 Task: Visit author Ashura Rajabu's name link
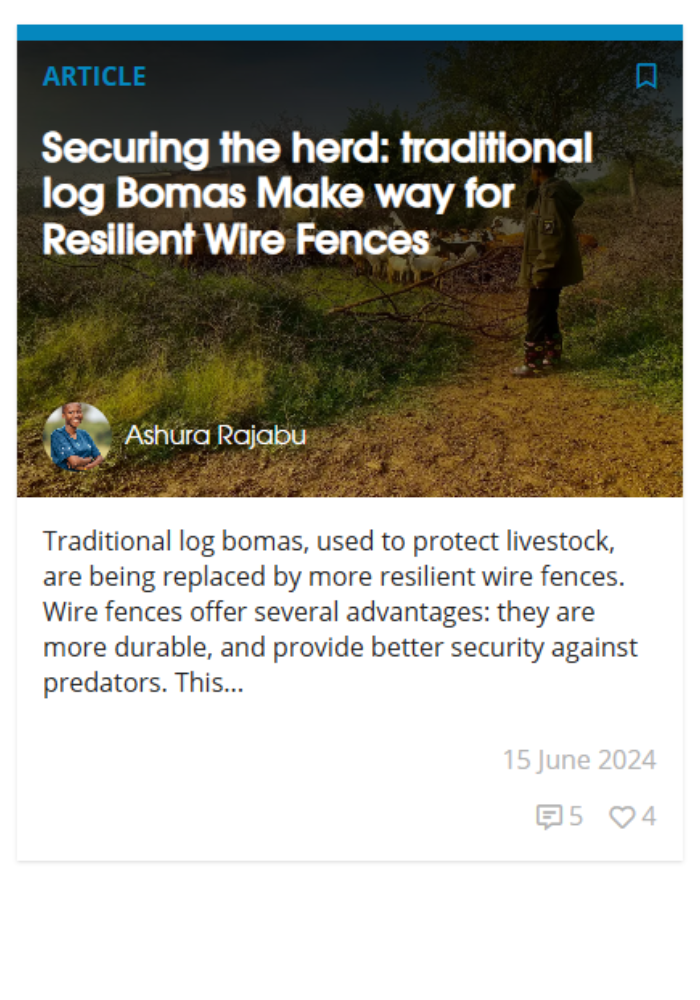pyautogui.click(x=215, y=436)
